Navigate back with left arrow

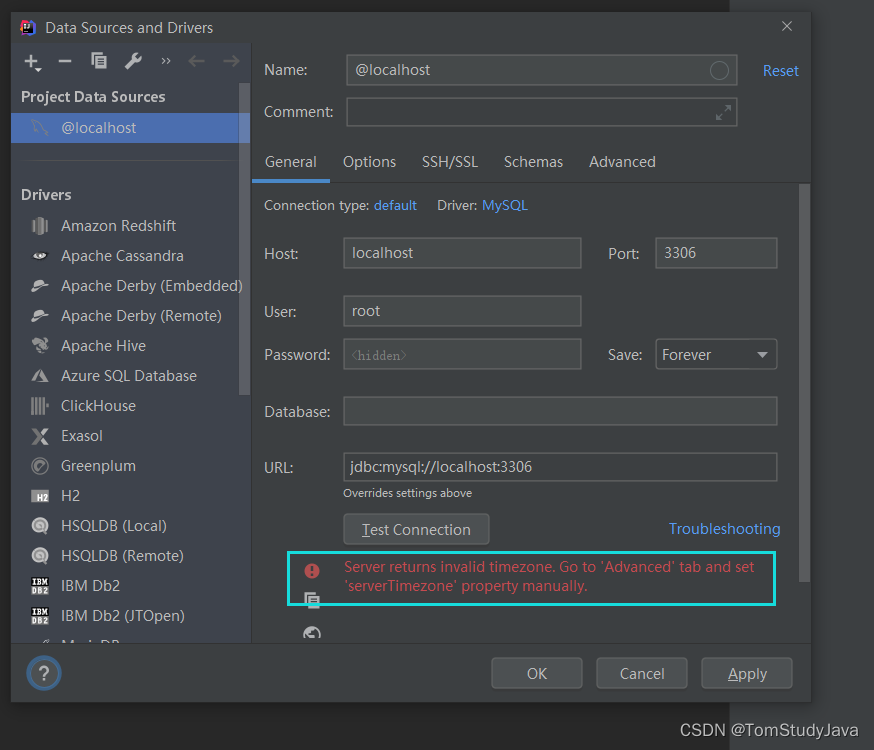click(x=196, y=61)
